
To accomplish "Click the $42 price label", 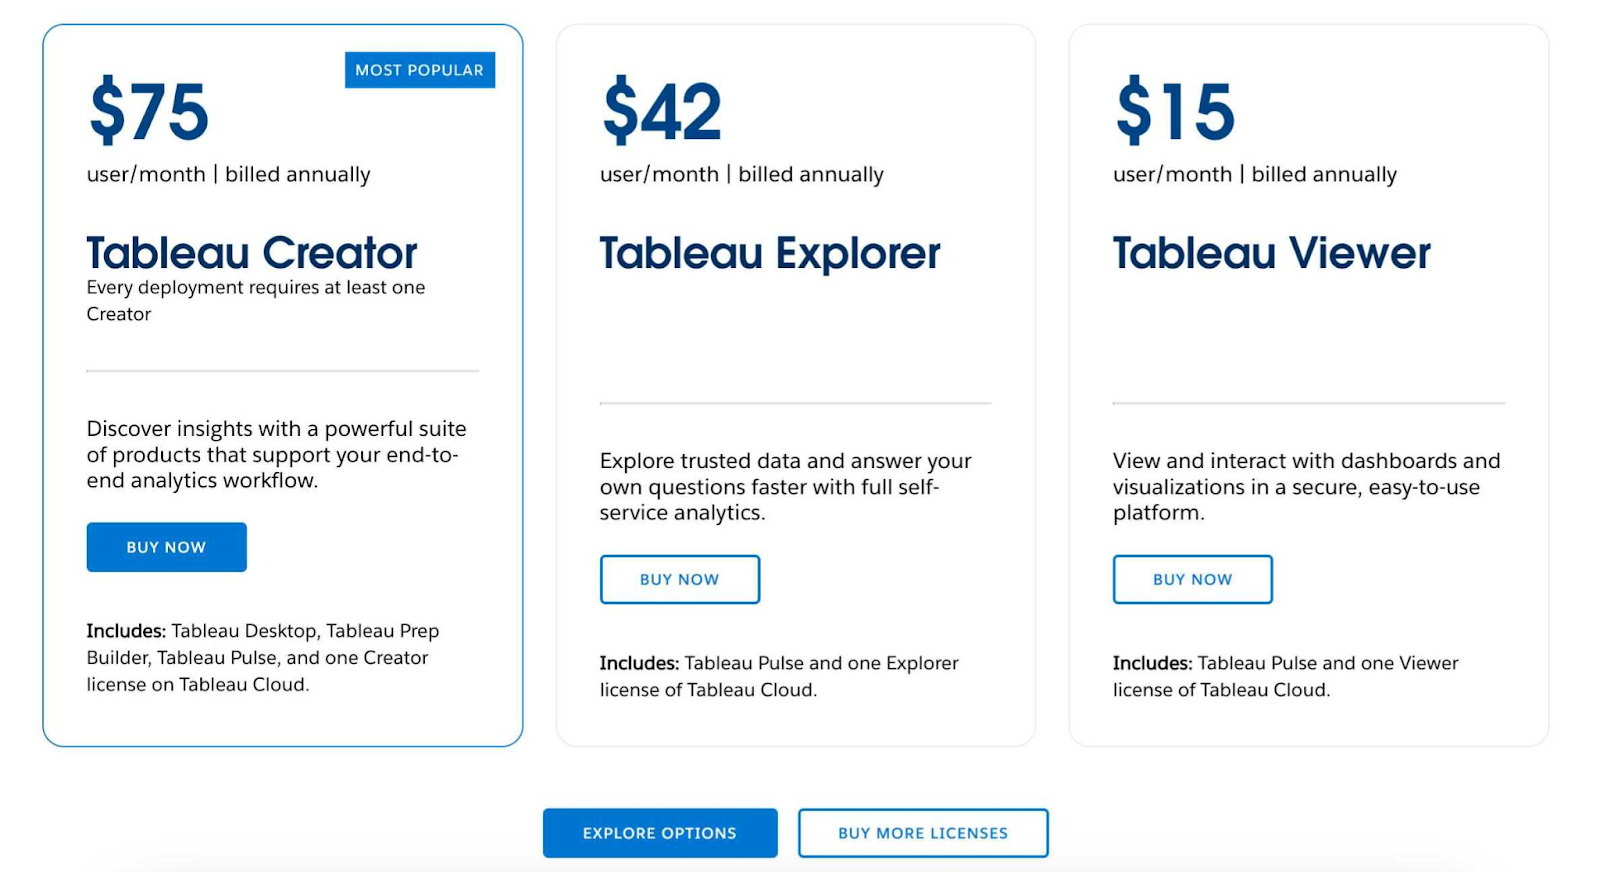I will pos(662,110).
